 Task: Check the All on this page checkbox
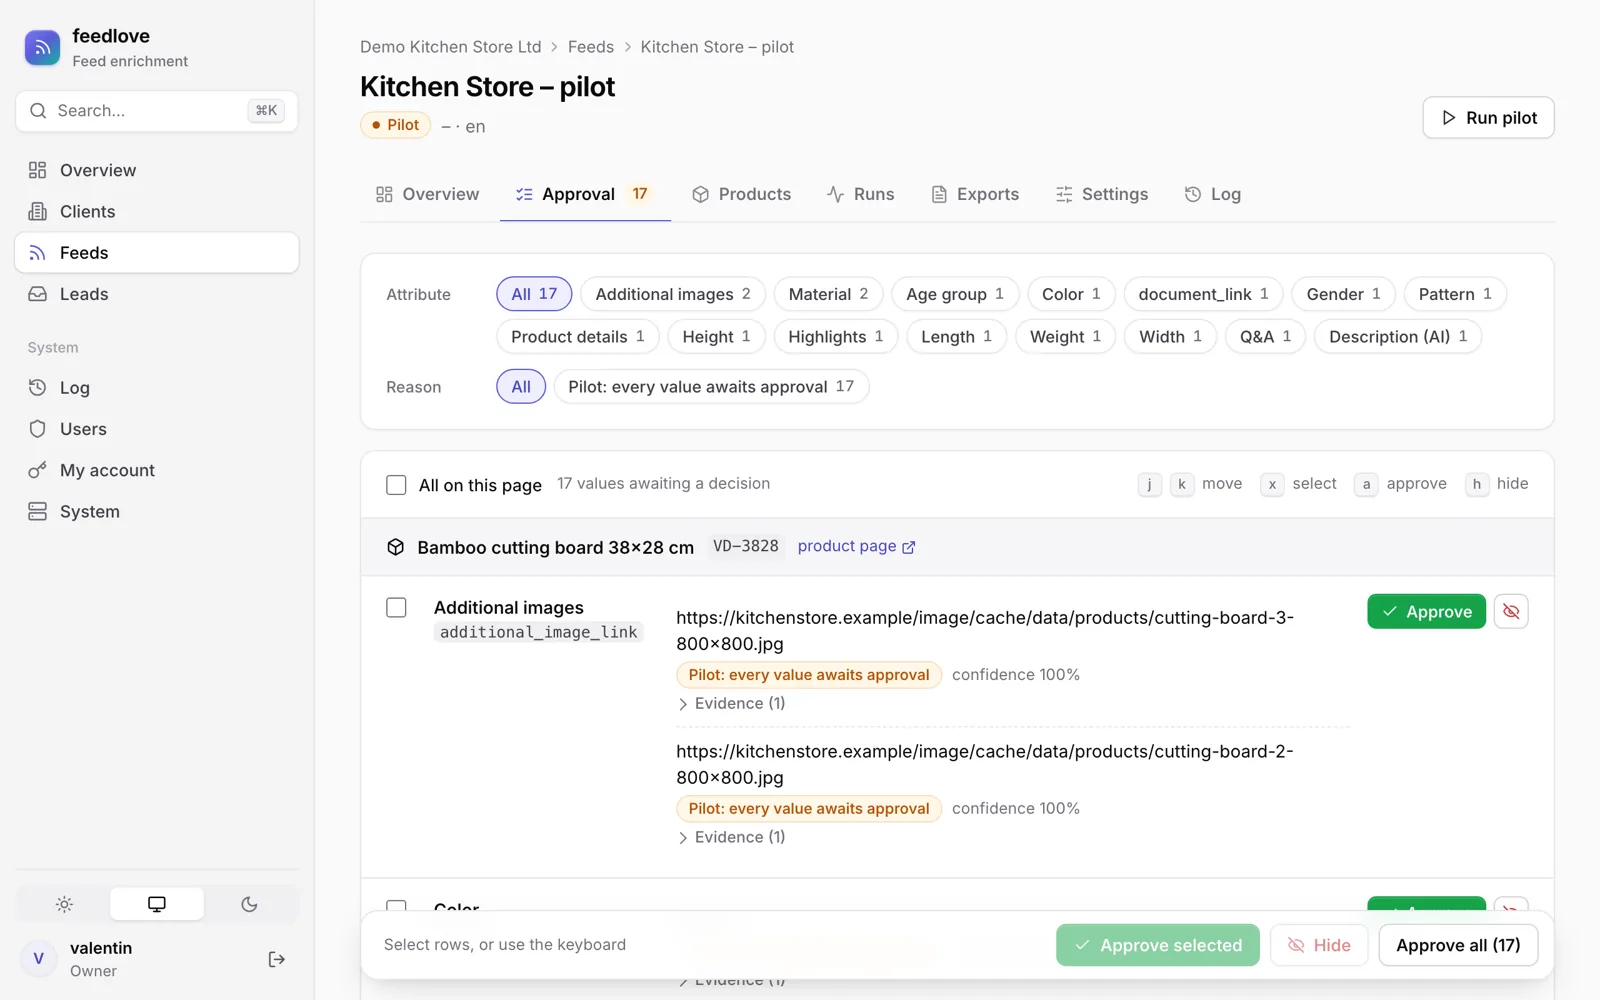point(396,485)
